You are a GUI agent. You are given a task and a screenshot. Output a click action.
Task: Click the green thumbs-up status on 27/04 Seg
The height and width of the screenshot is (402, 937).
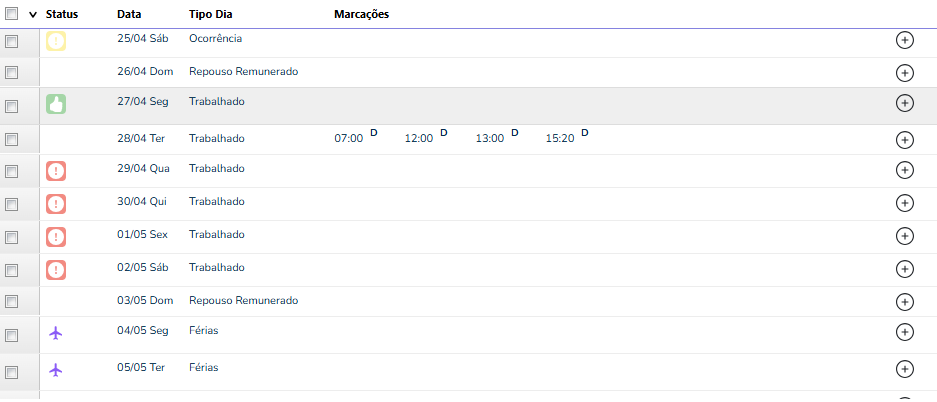pos(56,104)
